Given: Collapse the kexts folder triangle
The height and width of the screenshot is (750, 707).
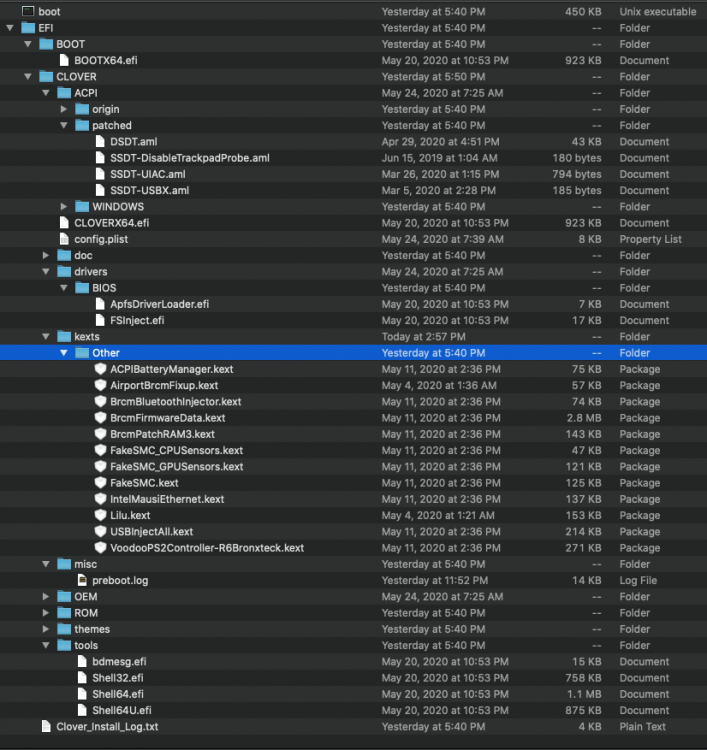Looking at the screenshot, I should coord(46,337).
